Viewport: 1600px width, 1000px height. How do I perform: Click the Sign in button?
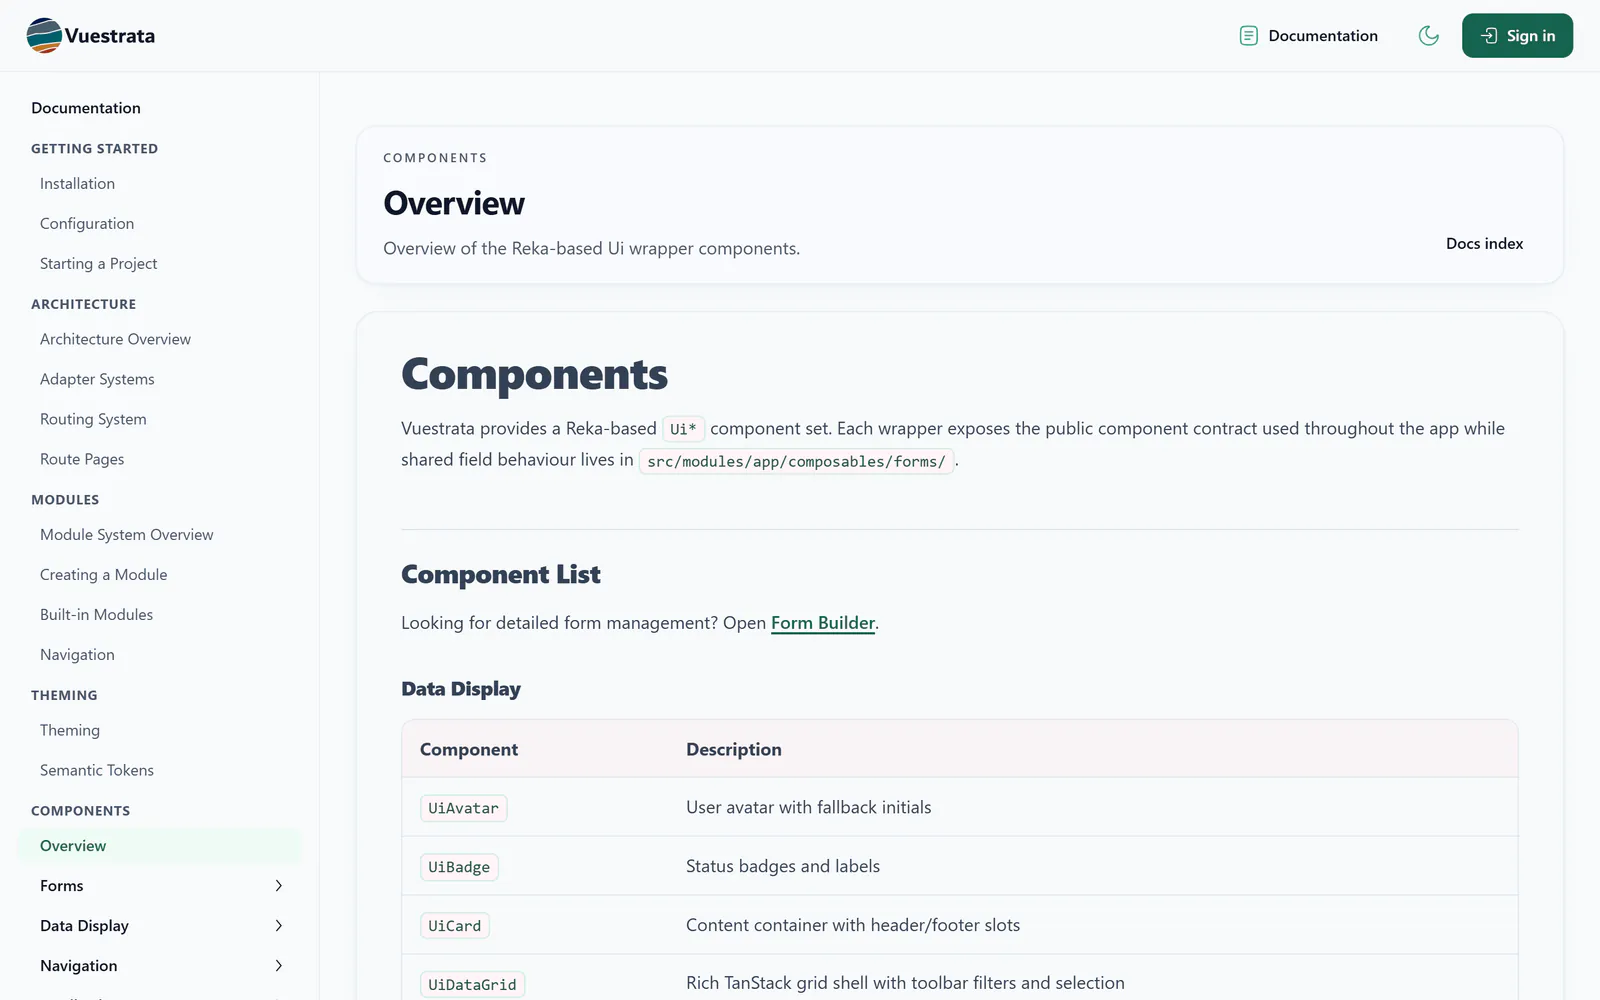coord(1517,36)
